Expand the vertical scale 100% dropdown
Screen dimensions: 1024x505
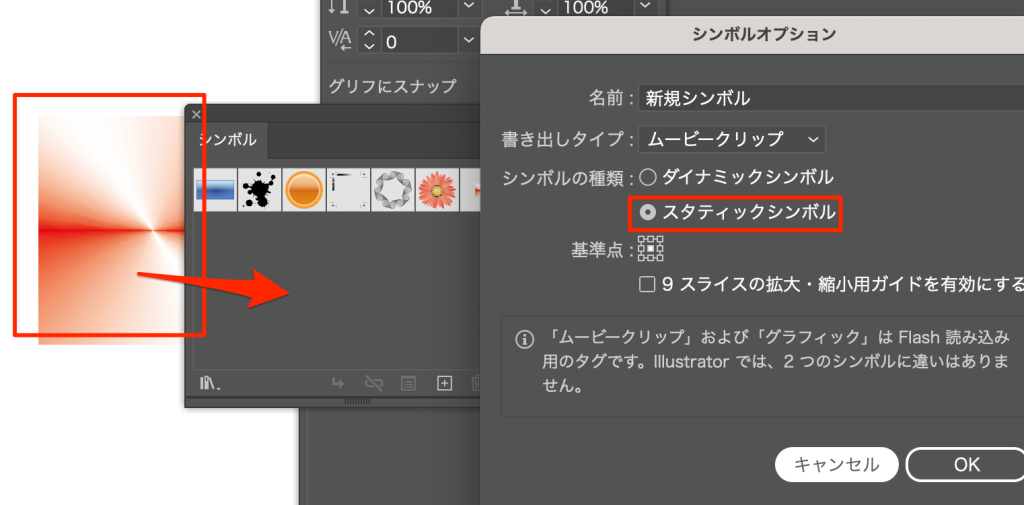coord(470,7)
